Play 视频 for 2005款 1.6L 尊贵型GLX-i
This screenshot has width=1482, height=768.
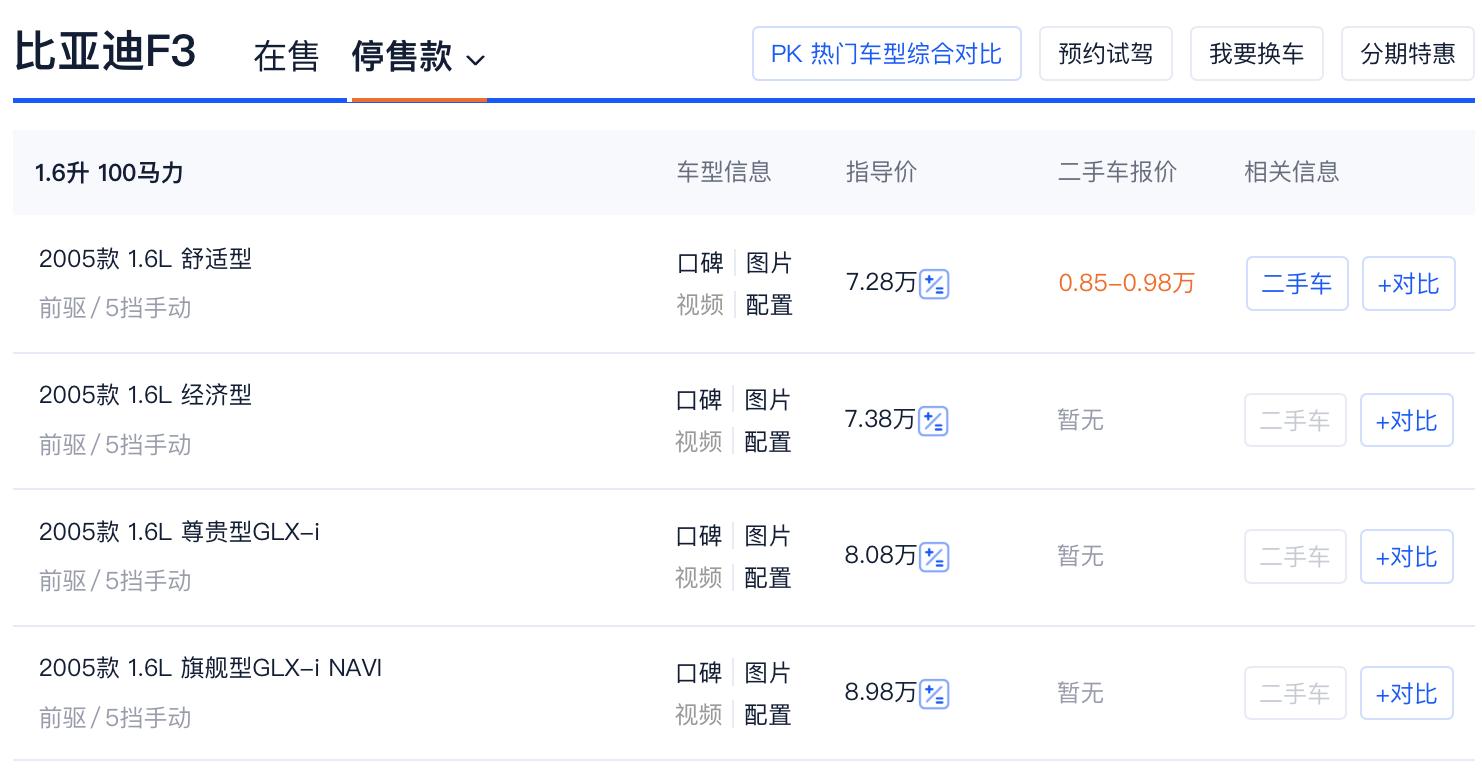pos(699,578)
